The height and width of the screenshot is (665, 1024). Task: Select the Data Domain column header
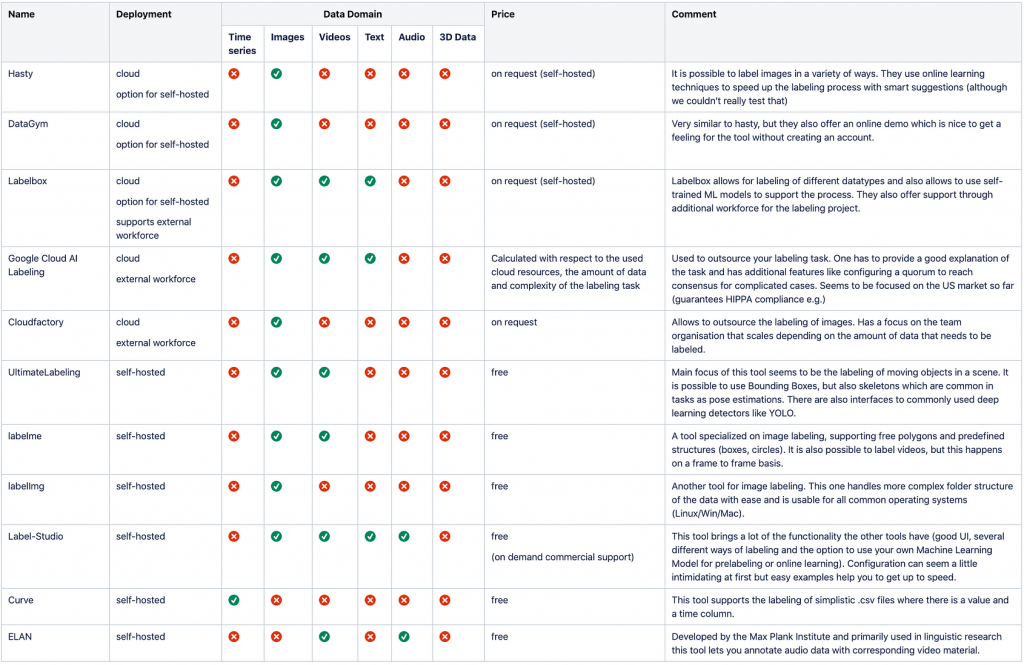[x=353, y=14]
